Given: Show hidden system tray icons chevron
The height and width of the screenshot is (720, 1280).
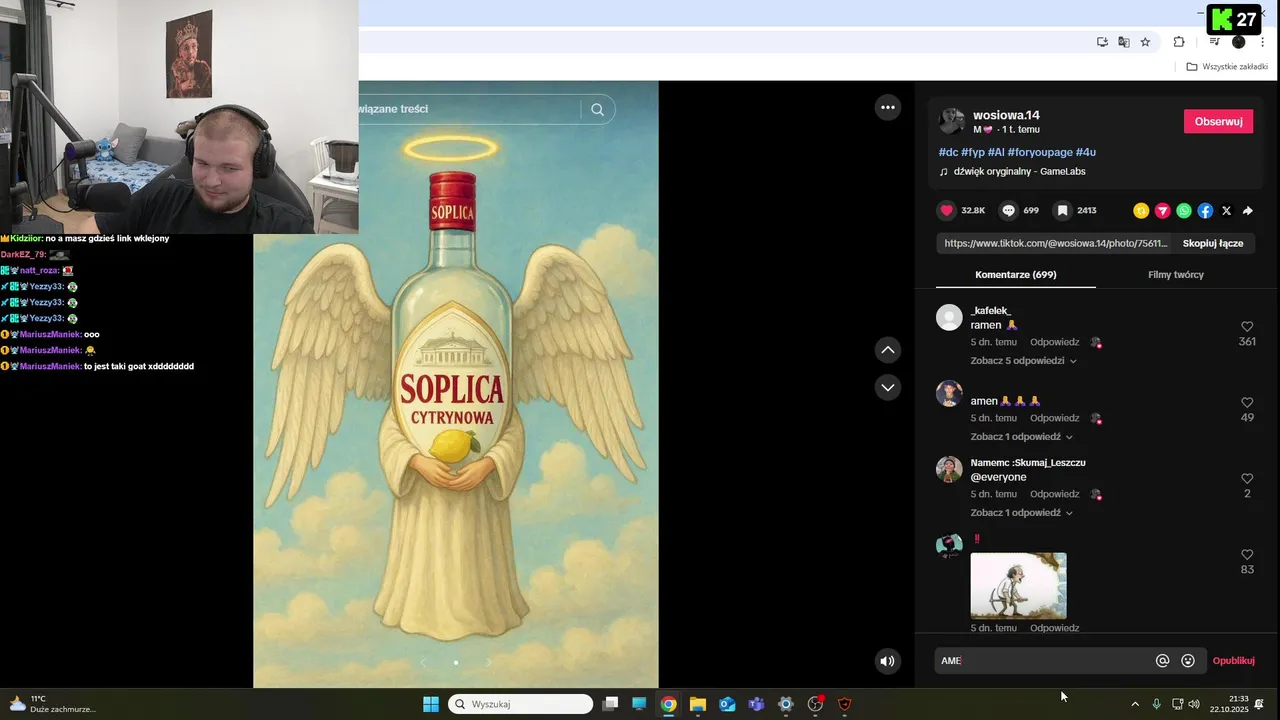Looking at the screenshot, I should 1135,704.
